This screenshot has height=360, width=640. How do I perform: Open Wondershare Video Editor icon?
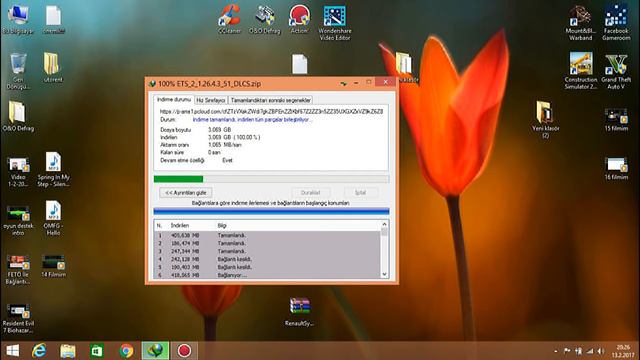tap(335, 22)
